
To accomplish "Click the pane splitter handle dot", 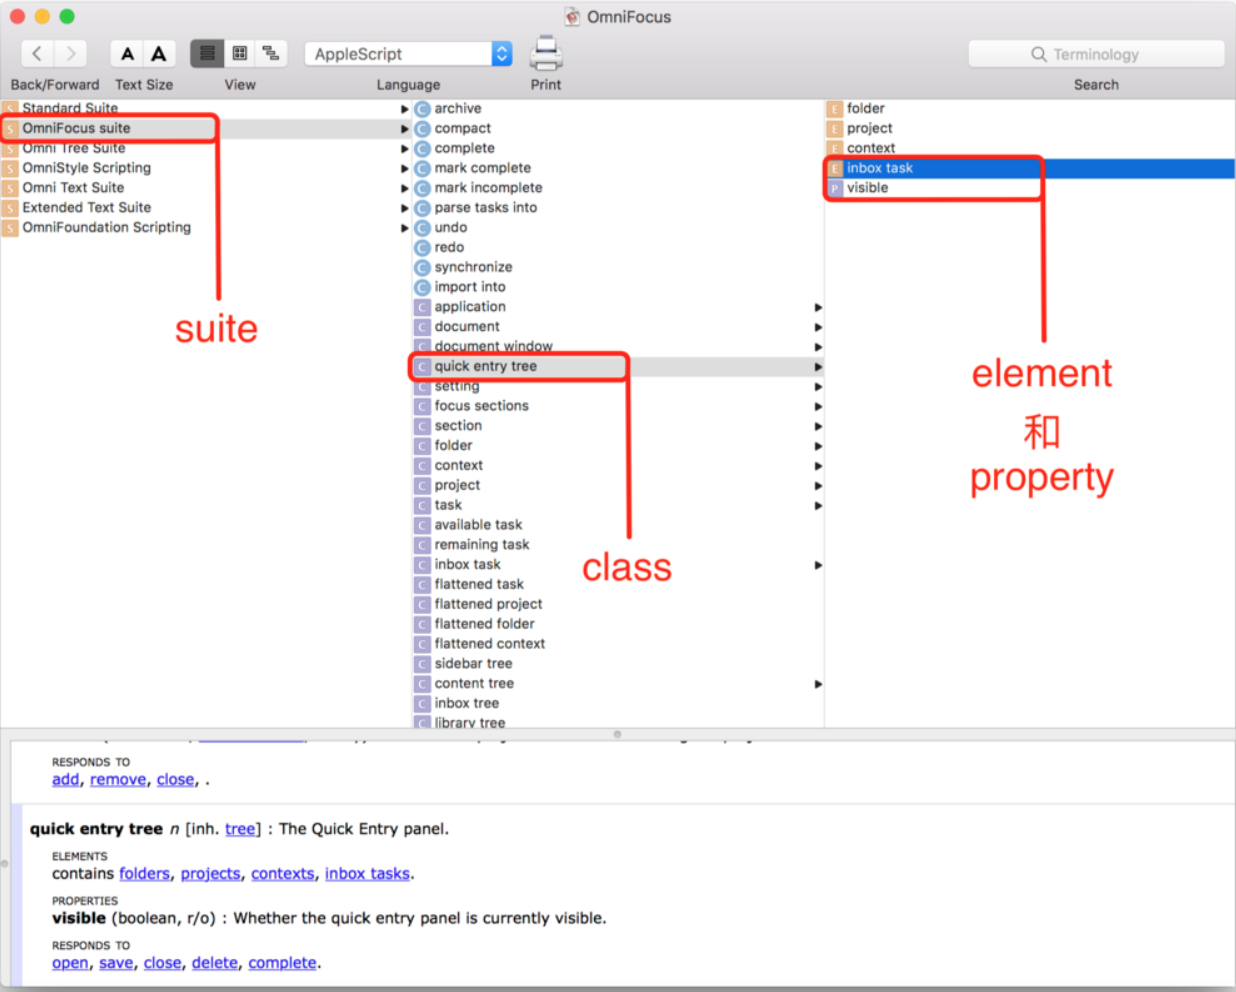I will point(617,734).
